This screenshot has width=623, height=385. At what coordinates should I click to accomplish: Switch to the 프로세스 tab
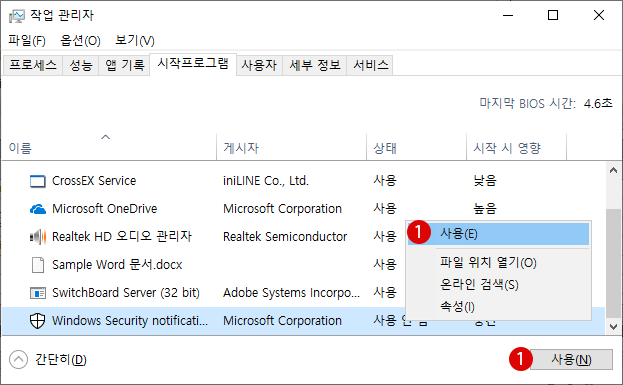[x=33, y=65]
